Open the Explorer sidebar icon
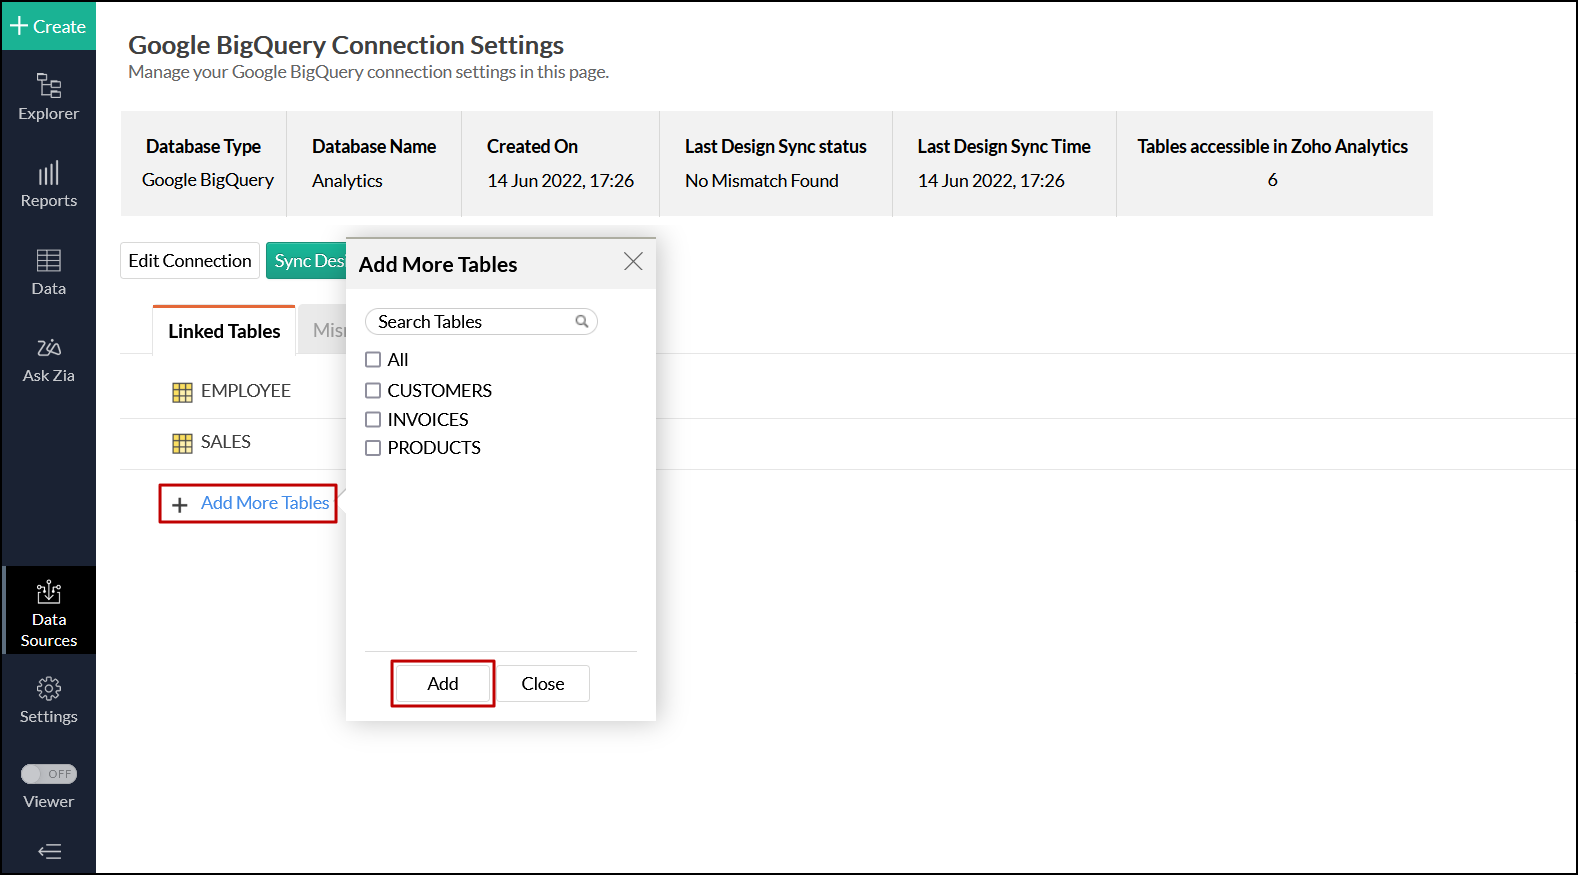Screen dimensions: 1578x875 pos(48,86)
